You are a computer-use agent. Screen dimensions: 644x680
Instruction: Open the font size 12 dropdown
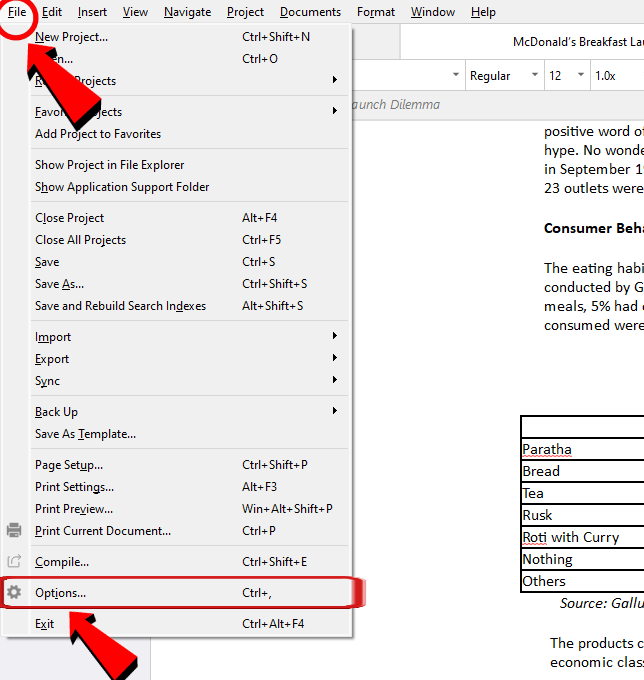pyautogui.click(x=567, y=76)
